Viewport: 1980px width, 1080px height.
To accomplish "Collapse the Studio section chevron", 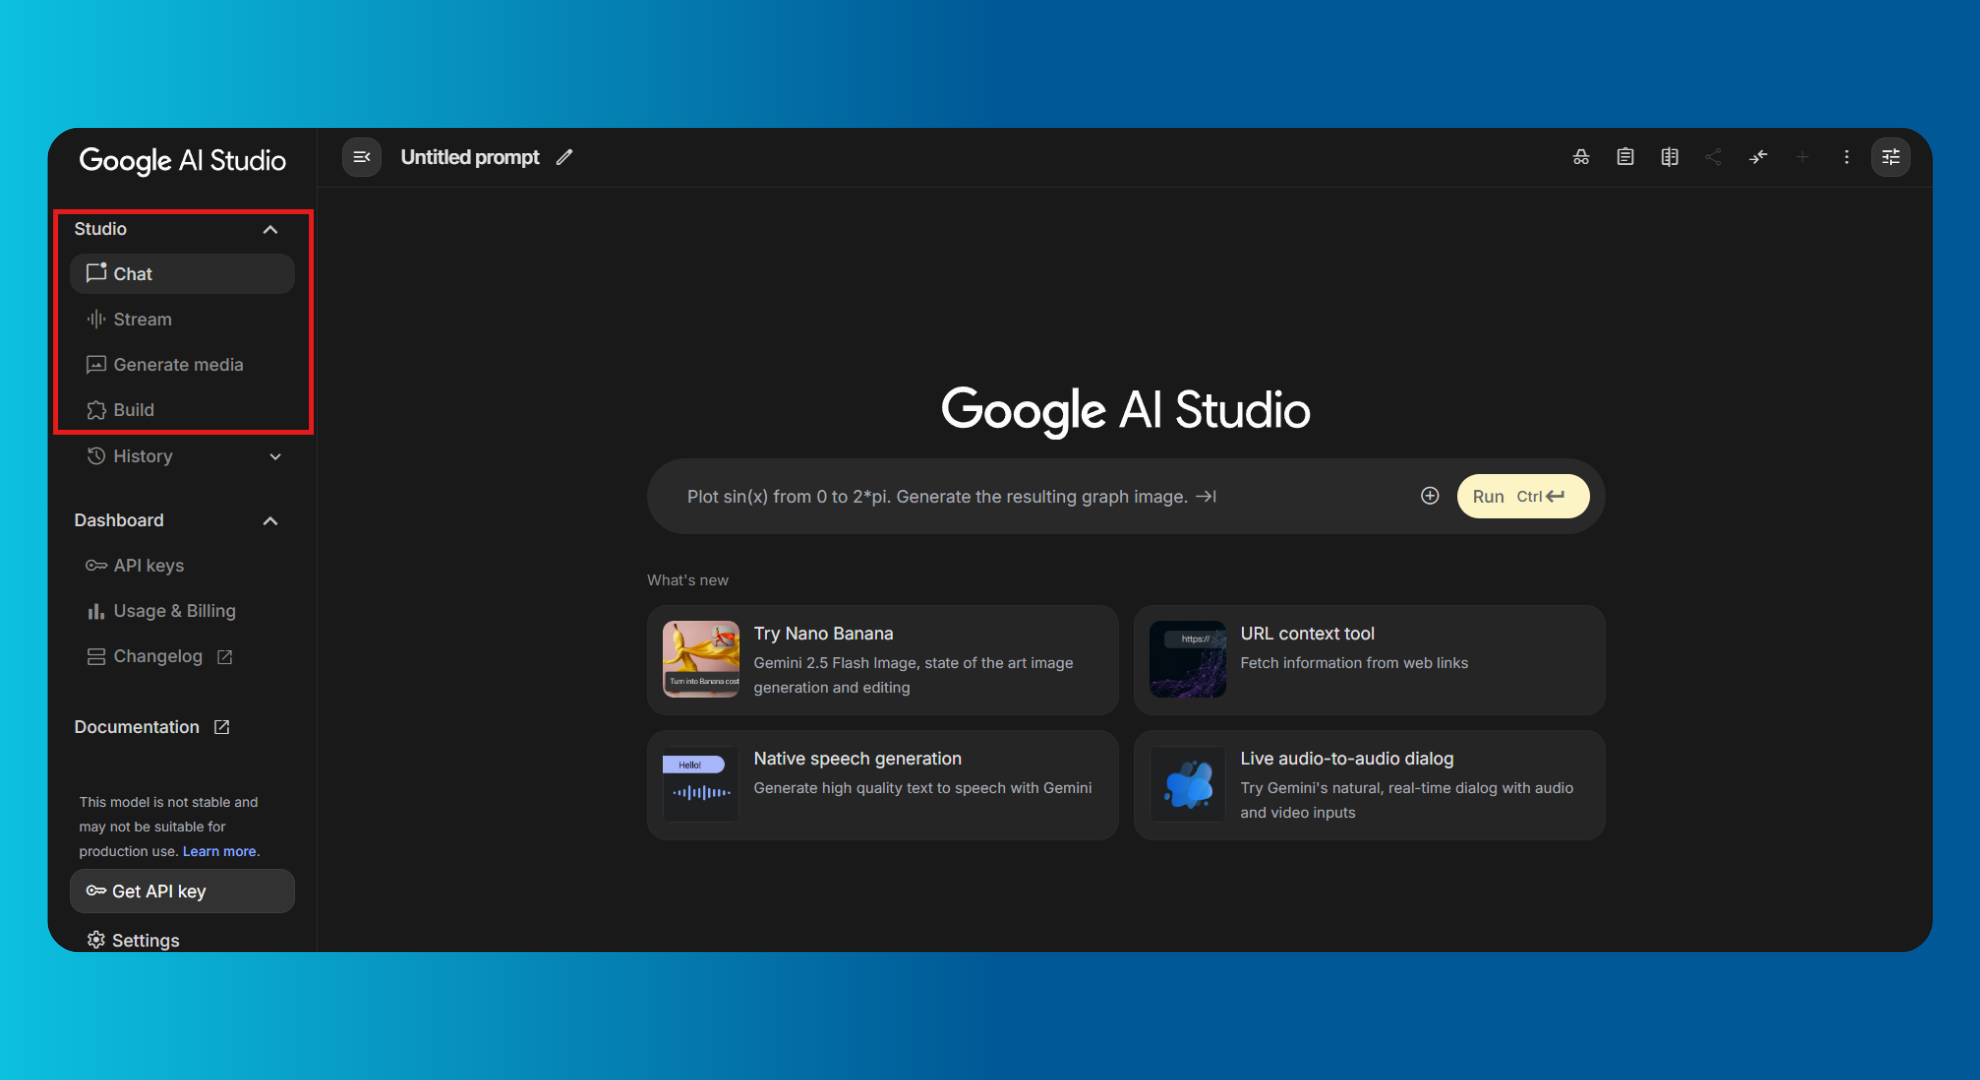I will [270, 229].
